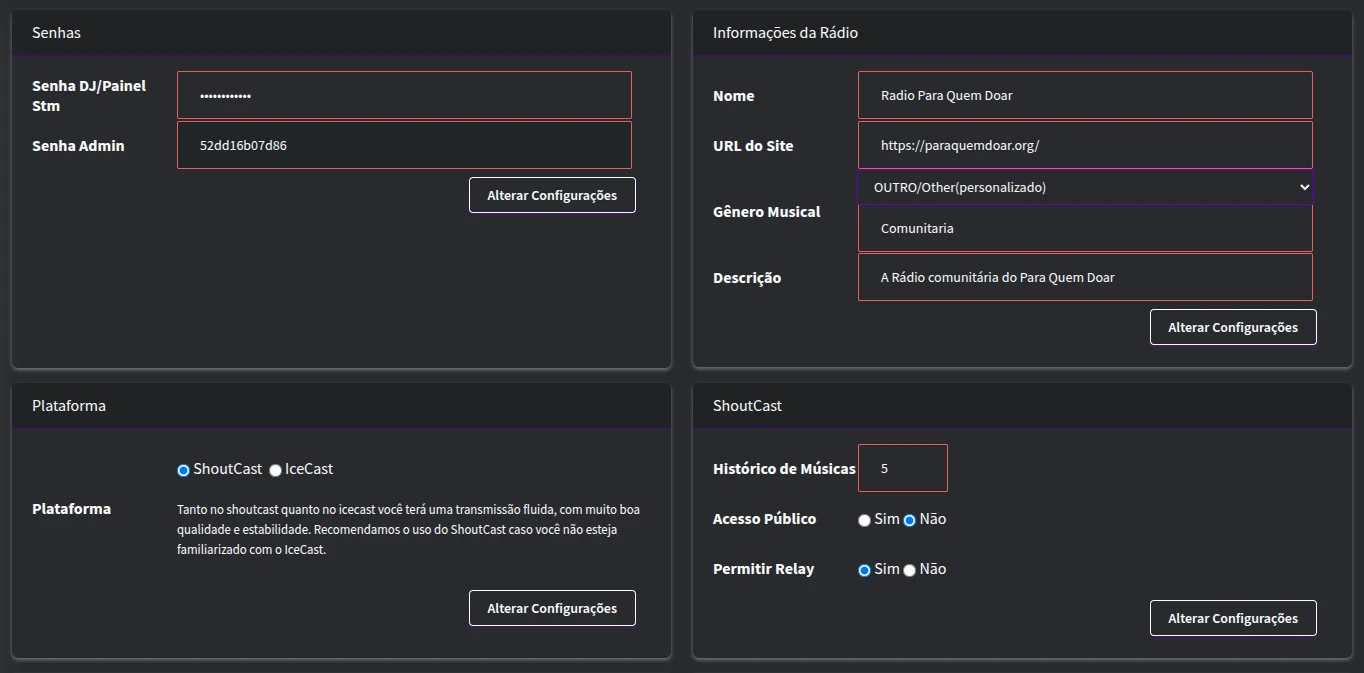
Task: Click the Senhas panel header title
Action: pyautogui.click(x=57, y=33)
